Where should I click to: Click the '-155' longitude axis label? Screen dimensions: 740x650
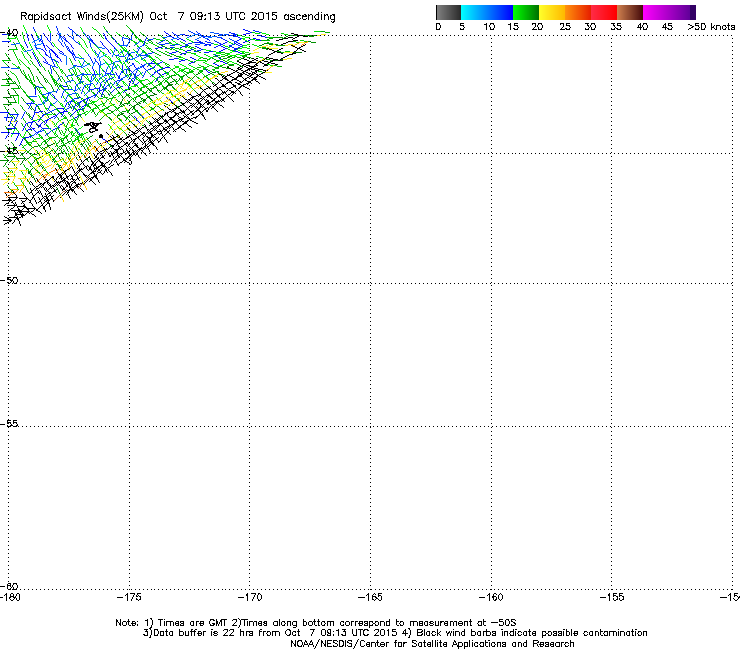pyautogui.click(x=612, y=598)
